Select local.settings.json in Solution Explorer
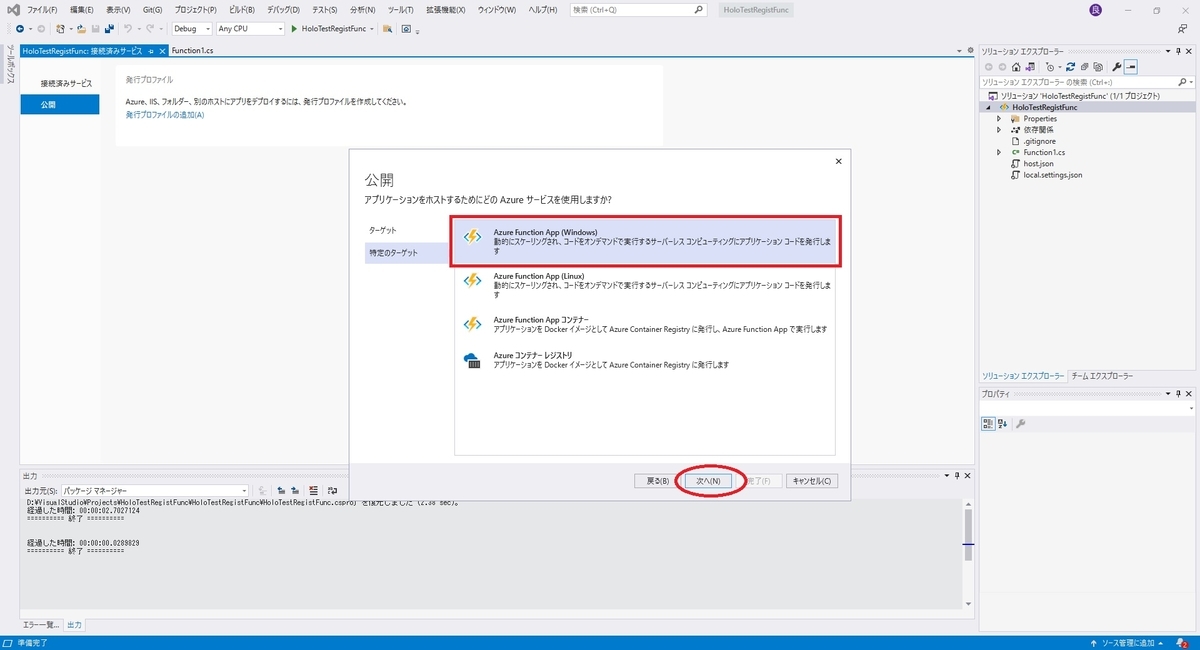Viewport: 1200px width, 650px height. [x=1052, y=174]
